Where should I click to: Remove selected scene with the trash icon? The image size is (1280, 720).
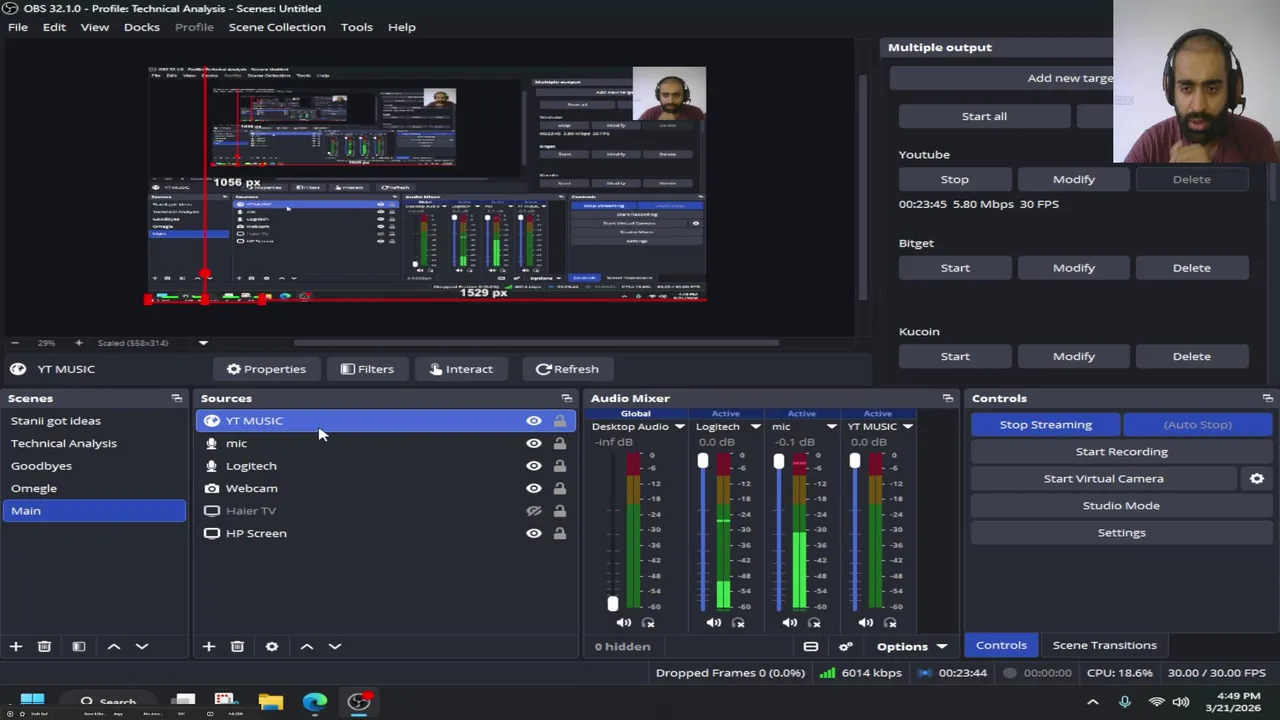coord(44,647)
